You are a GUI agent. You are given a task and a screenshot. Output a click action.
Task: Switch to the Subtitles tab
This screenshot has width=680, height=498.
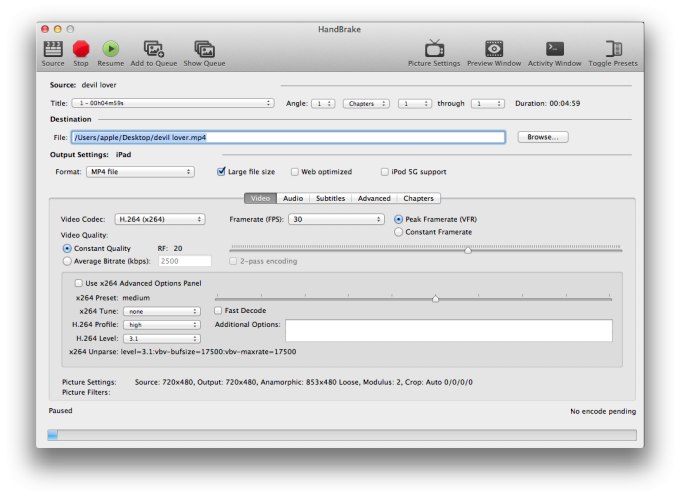tap(330, 198)
